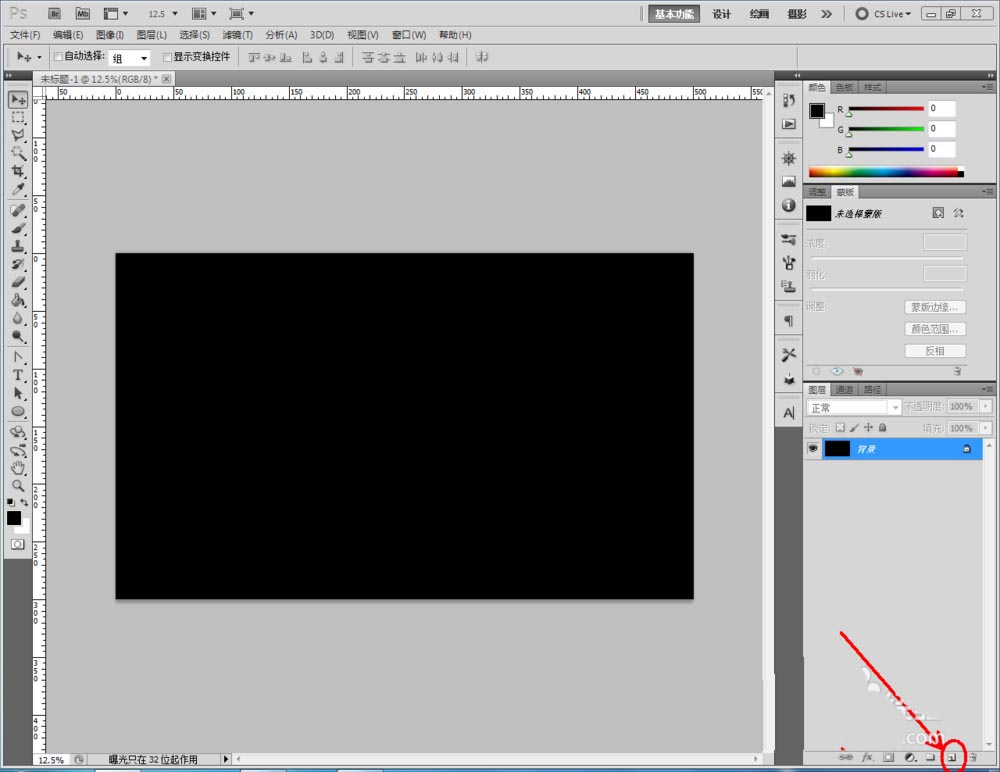Viewport: 1000px width, 772px height.
Task: Toggle lock all icon in Layers panel
Action: point(883,427)
